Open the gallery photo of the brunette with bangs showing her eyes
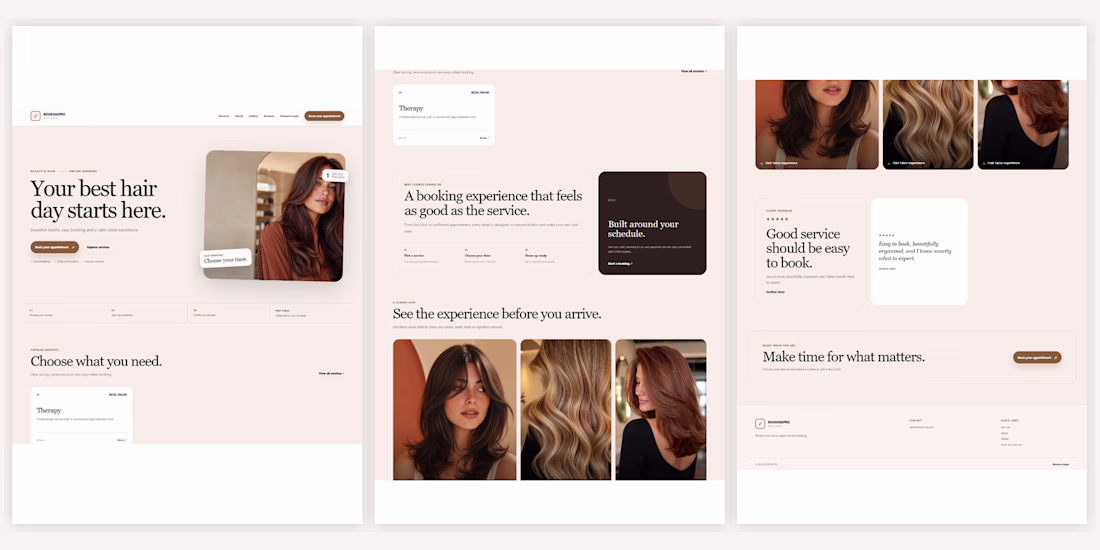 [455, 410]
